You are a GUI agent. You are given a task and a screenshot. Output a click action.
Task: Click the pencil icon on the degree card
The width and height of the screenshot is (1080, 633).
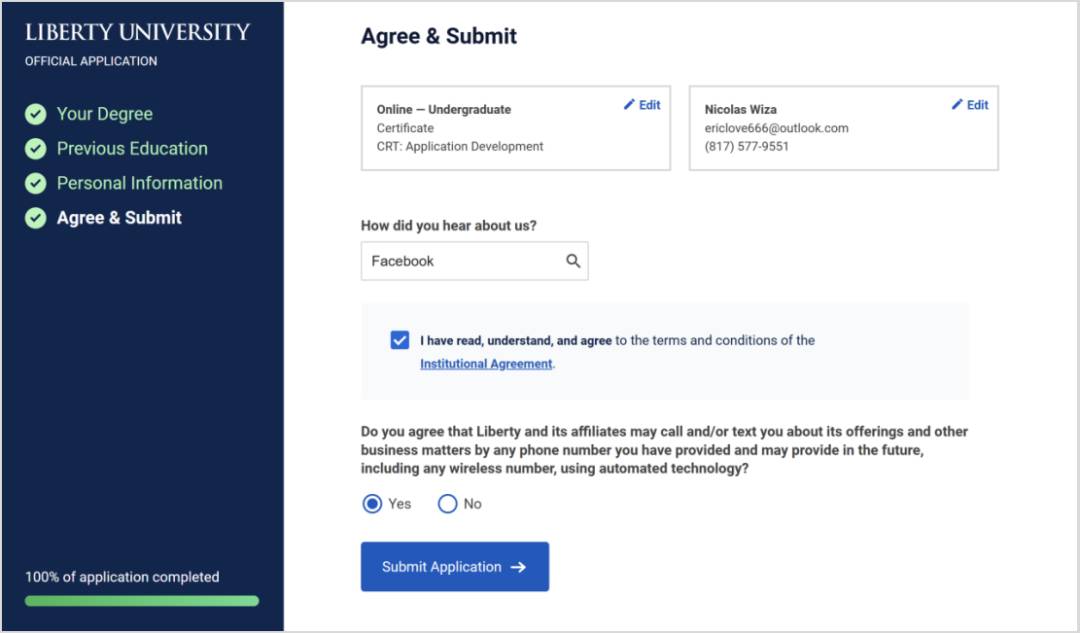(629, 105)
